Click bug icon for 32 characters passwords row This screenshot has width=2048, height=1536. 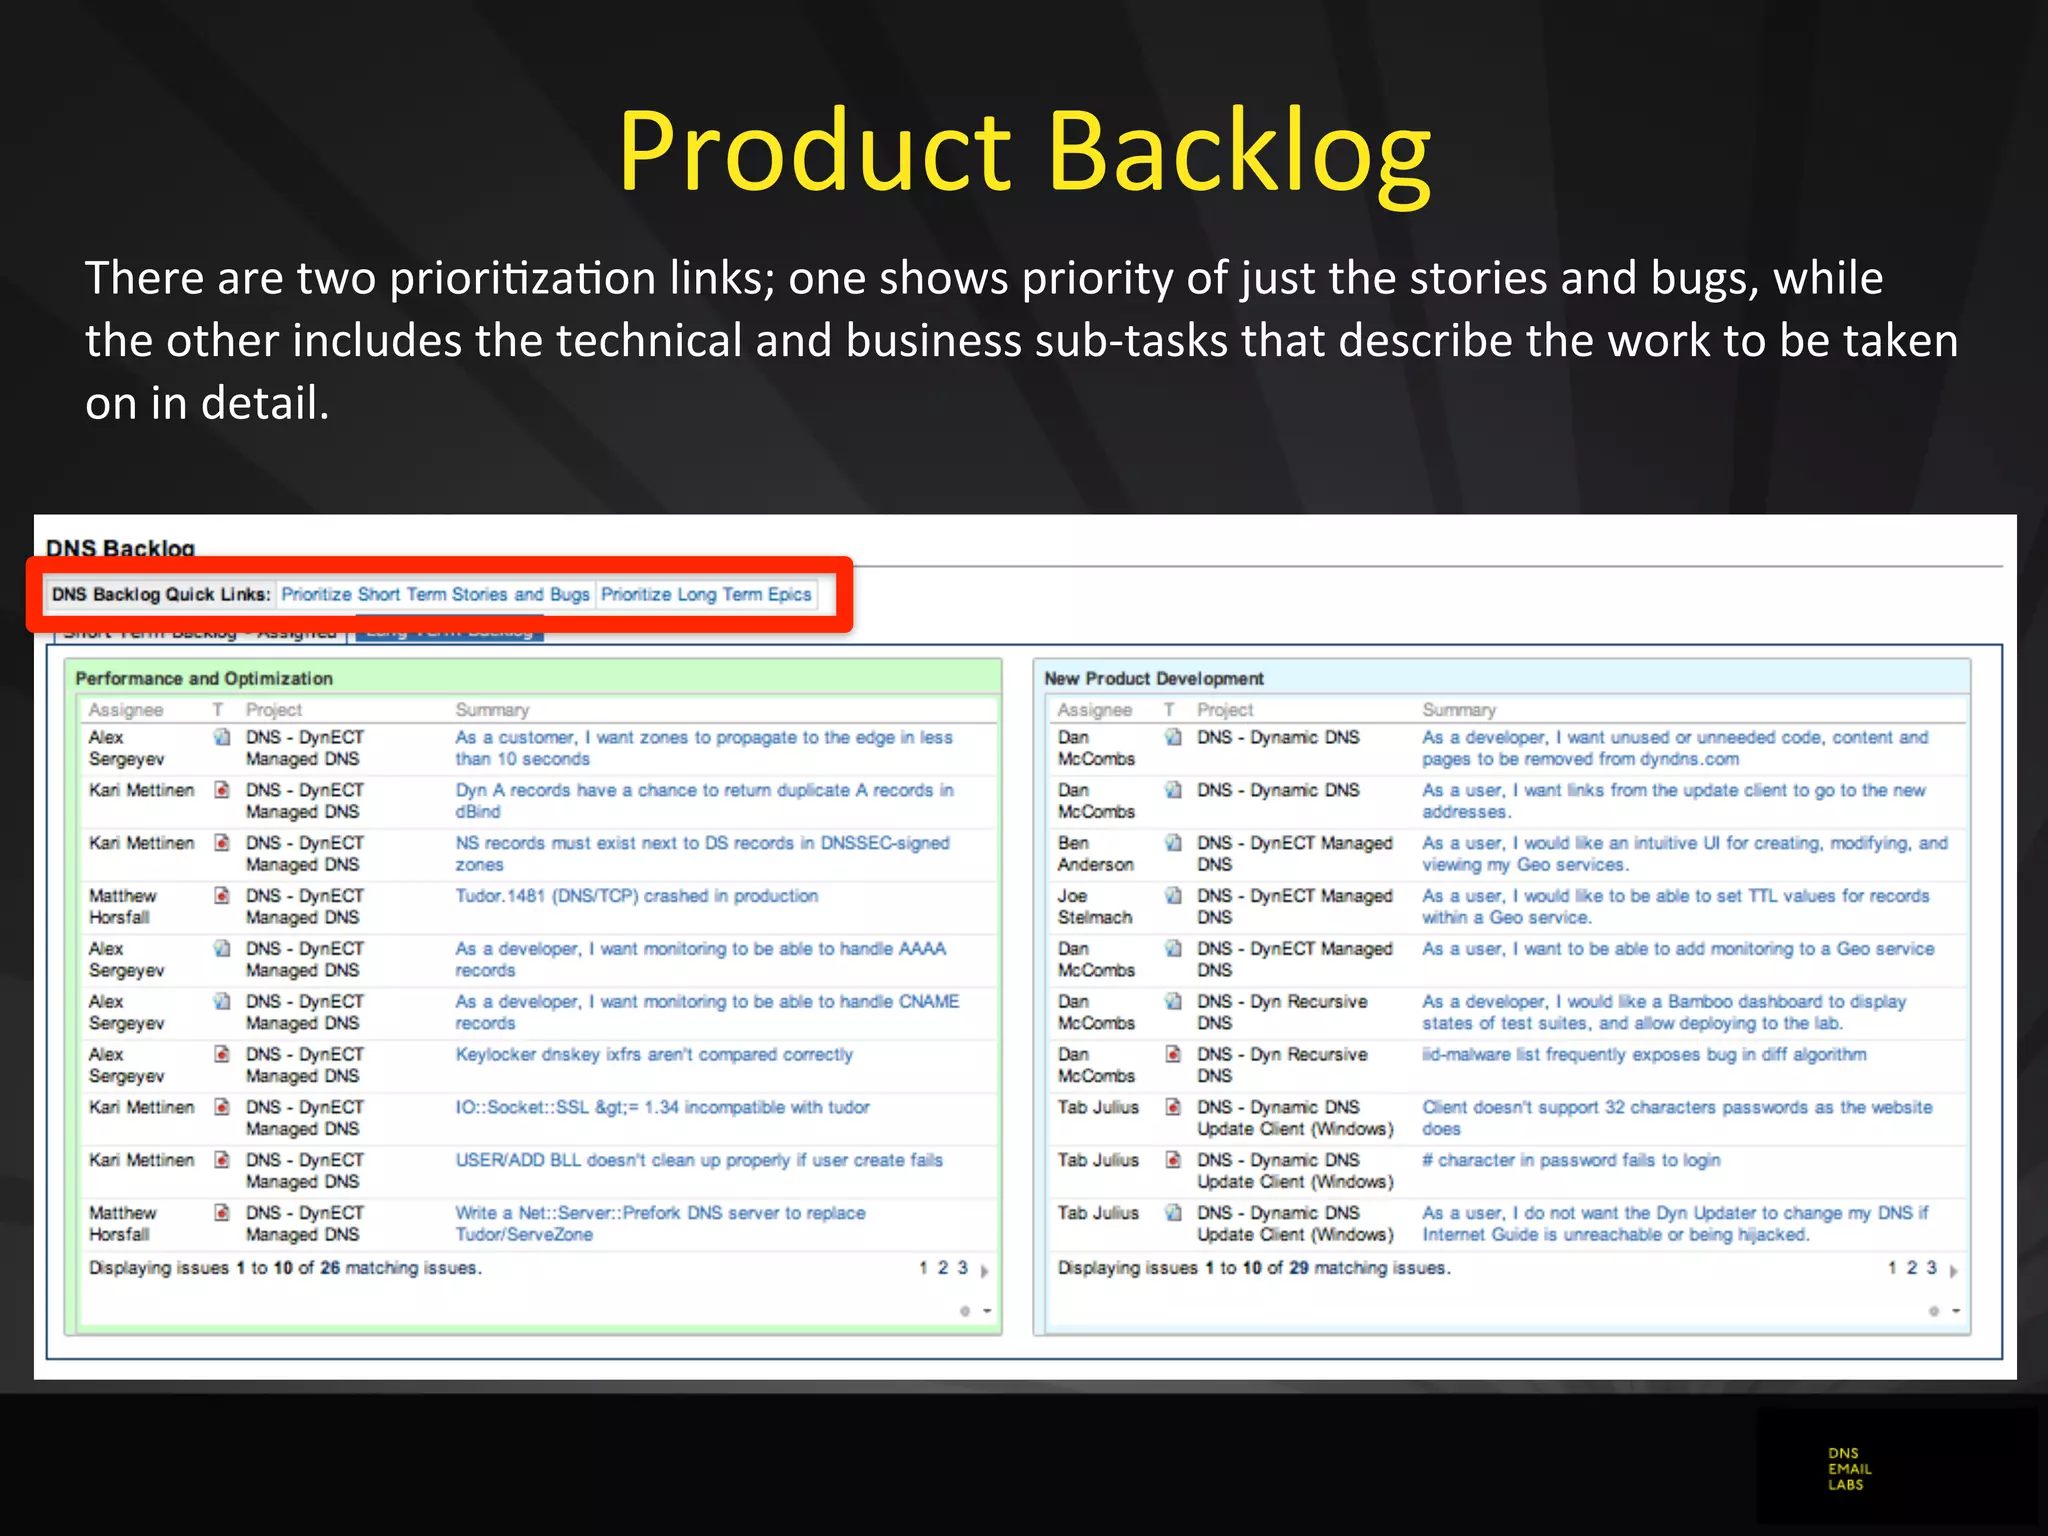tap(1173, 1107)
